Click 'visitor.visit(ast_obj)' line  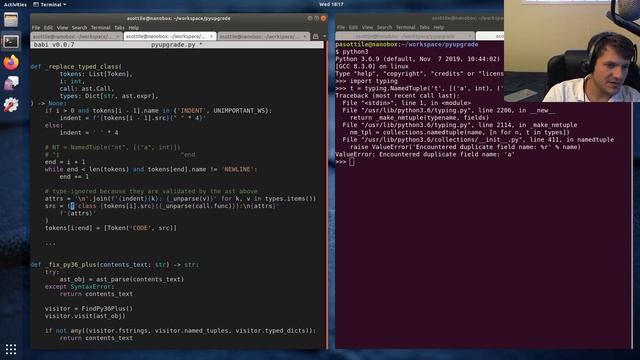(x=85, y=316)
